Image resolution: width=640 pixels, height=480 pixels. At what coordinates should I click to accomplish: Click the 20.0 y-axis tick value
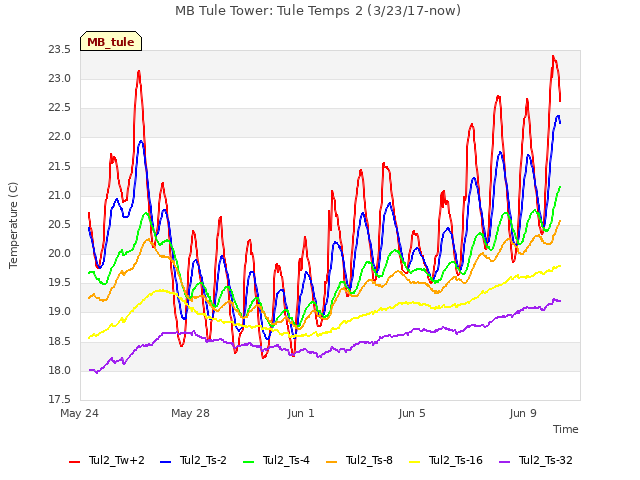click(60, 253)
